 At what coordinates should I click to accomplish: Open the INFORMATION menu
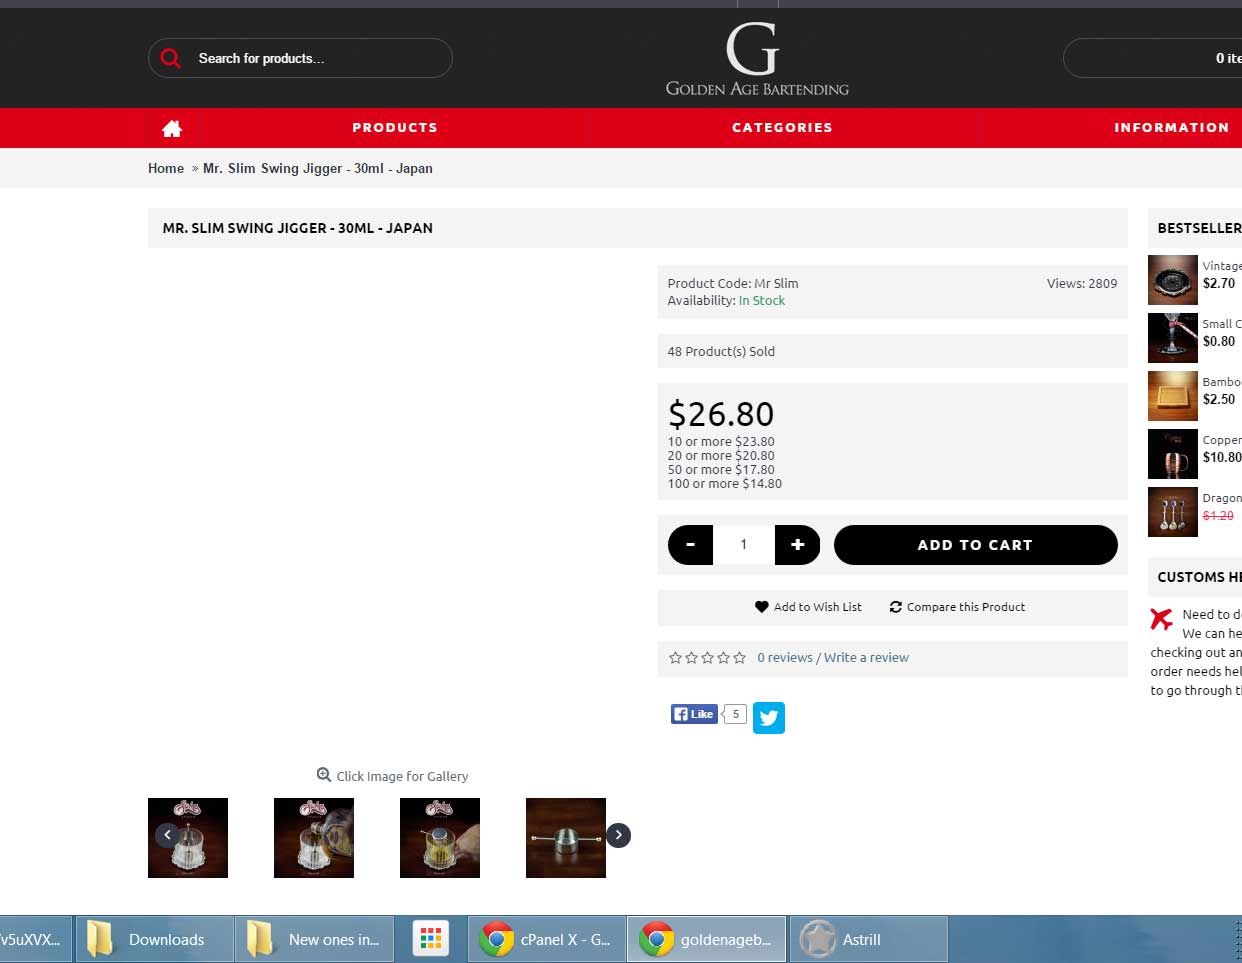click(x=1172, y=128)
